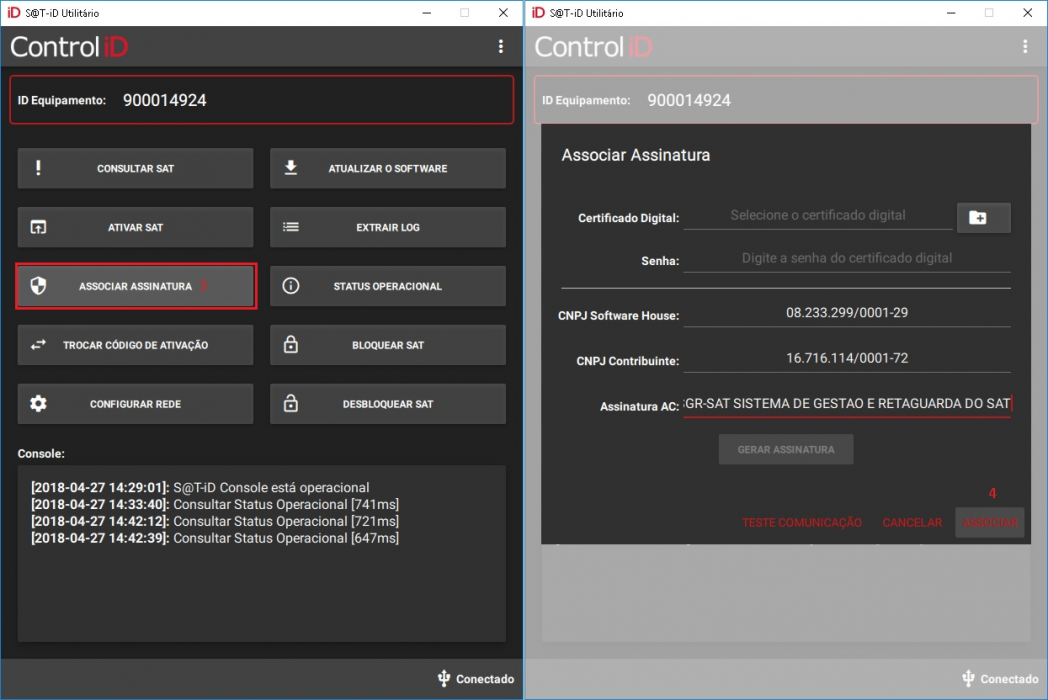Click the CNPJ Contribuinte field
1048x700 pixels.
[x=847, y=358]
